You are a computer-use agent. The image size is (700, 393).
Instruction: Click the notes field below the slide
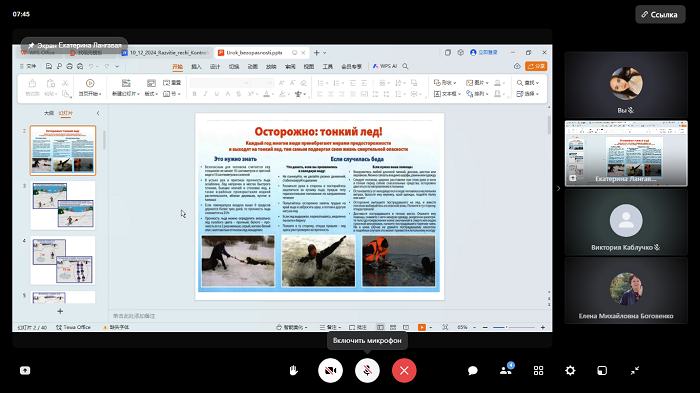point(328,316)
